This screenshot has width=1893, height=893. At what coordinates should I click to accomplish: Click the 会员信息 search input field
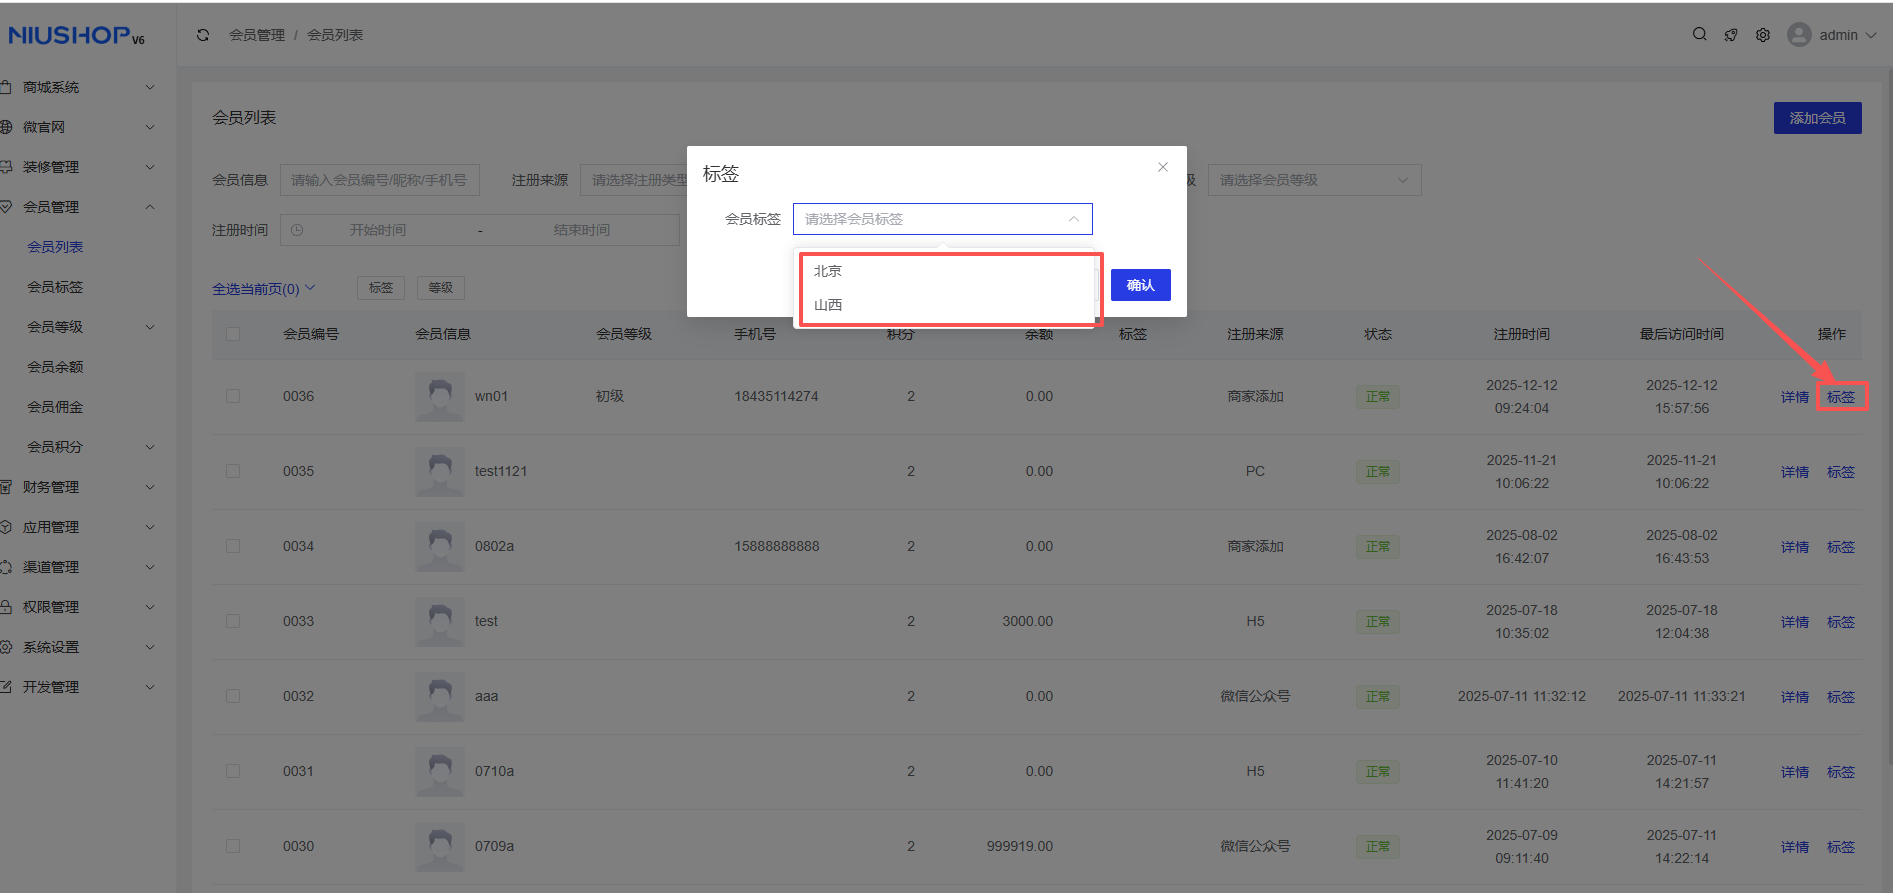[379, 180]
